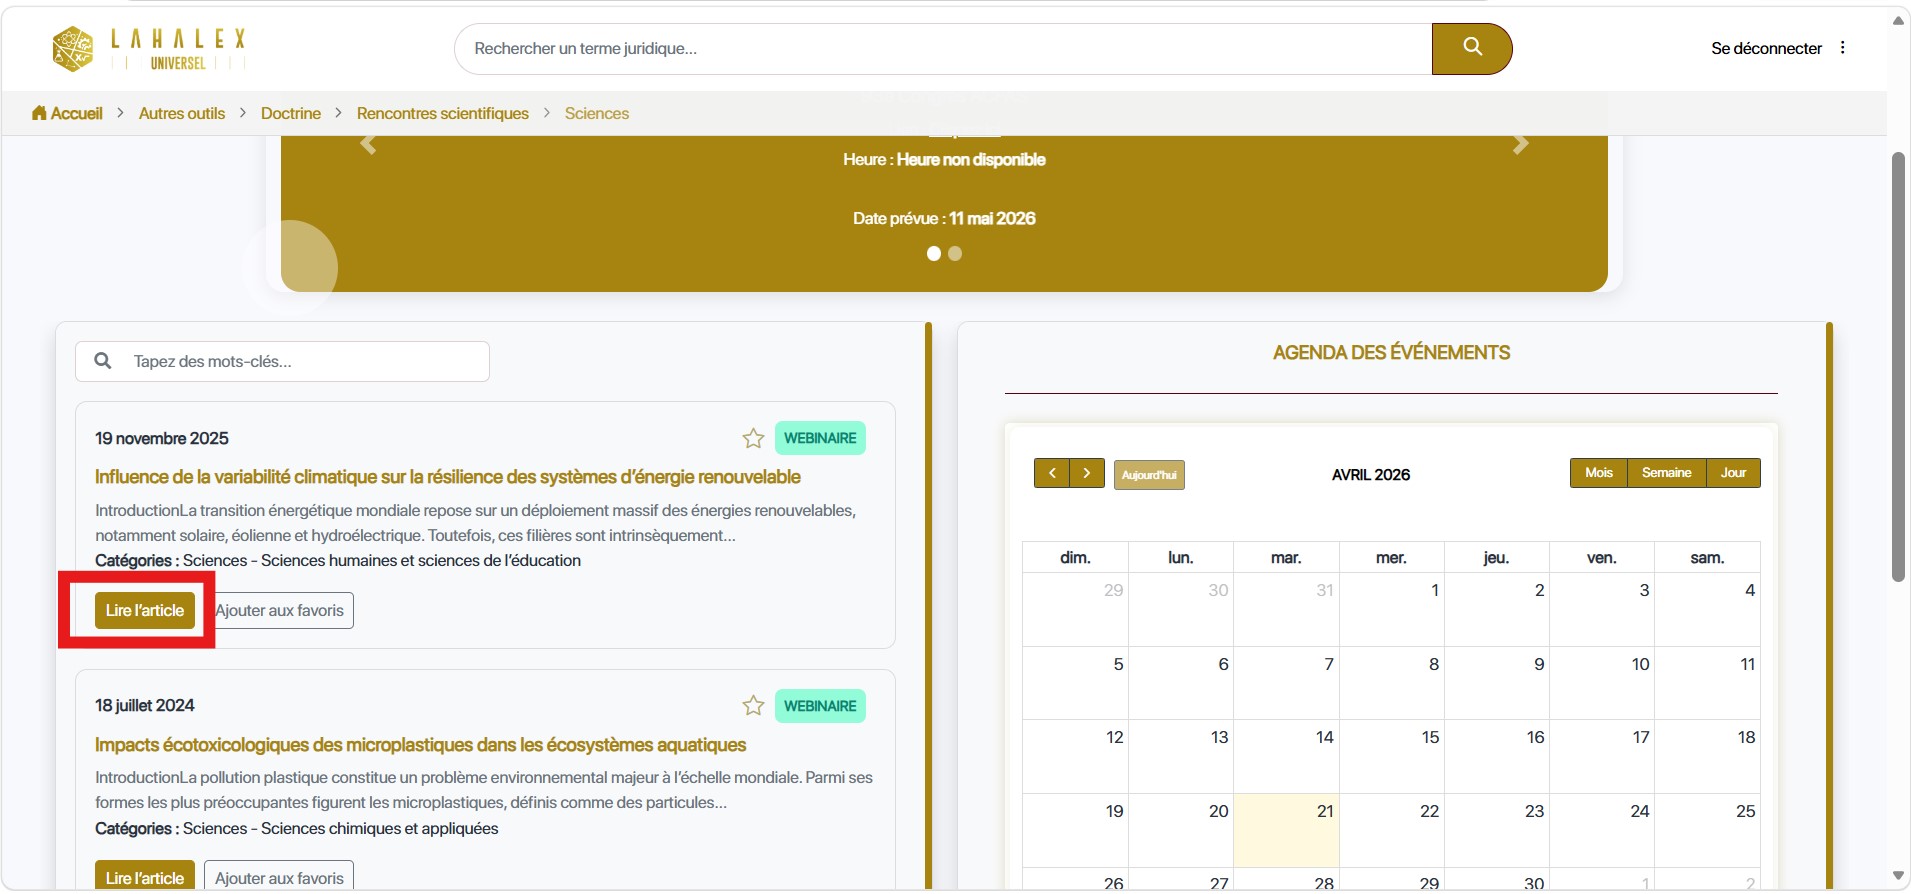Screen dimensions: 1914x894
Task: Click the magnifier icon in keyword search
Action: (102, 361)
